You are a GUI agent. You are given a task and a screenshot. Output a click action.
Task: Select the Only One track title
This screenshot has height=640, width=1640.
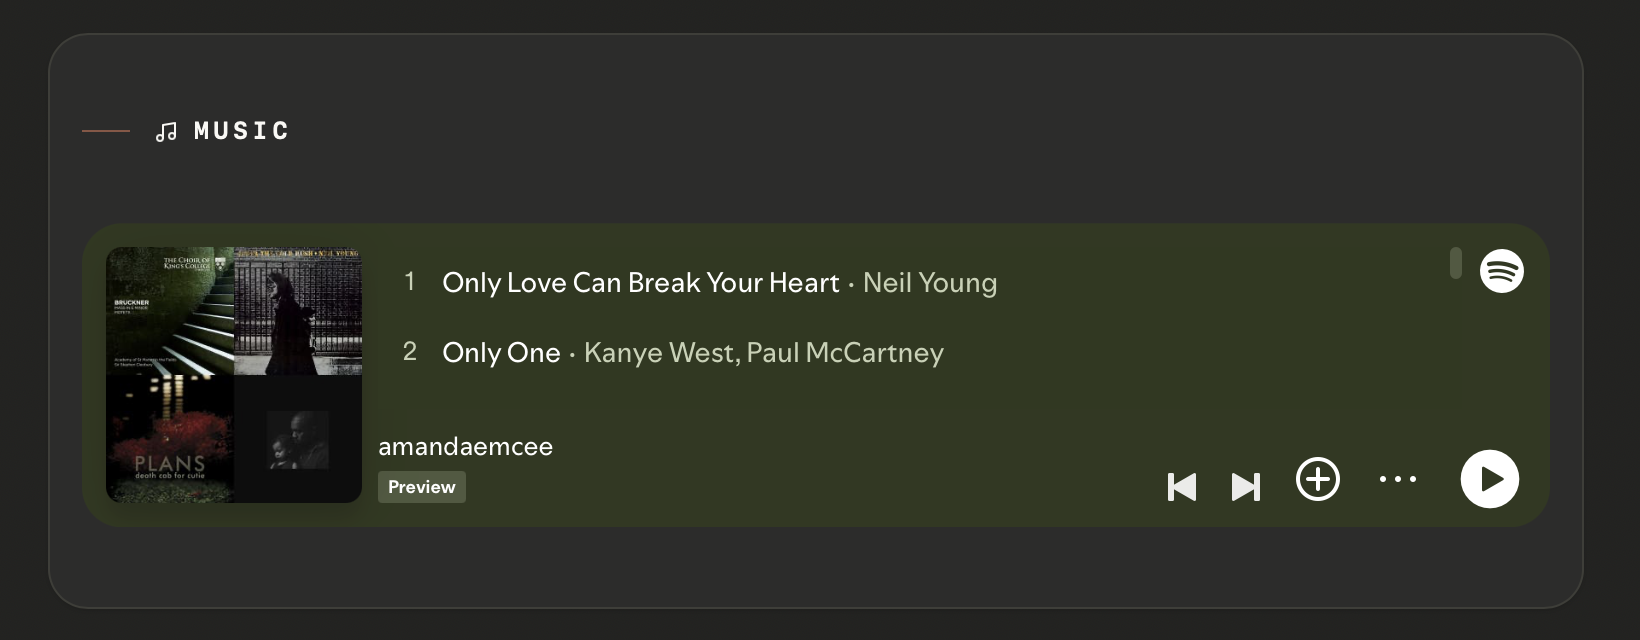coord(501,353)
